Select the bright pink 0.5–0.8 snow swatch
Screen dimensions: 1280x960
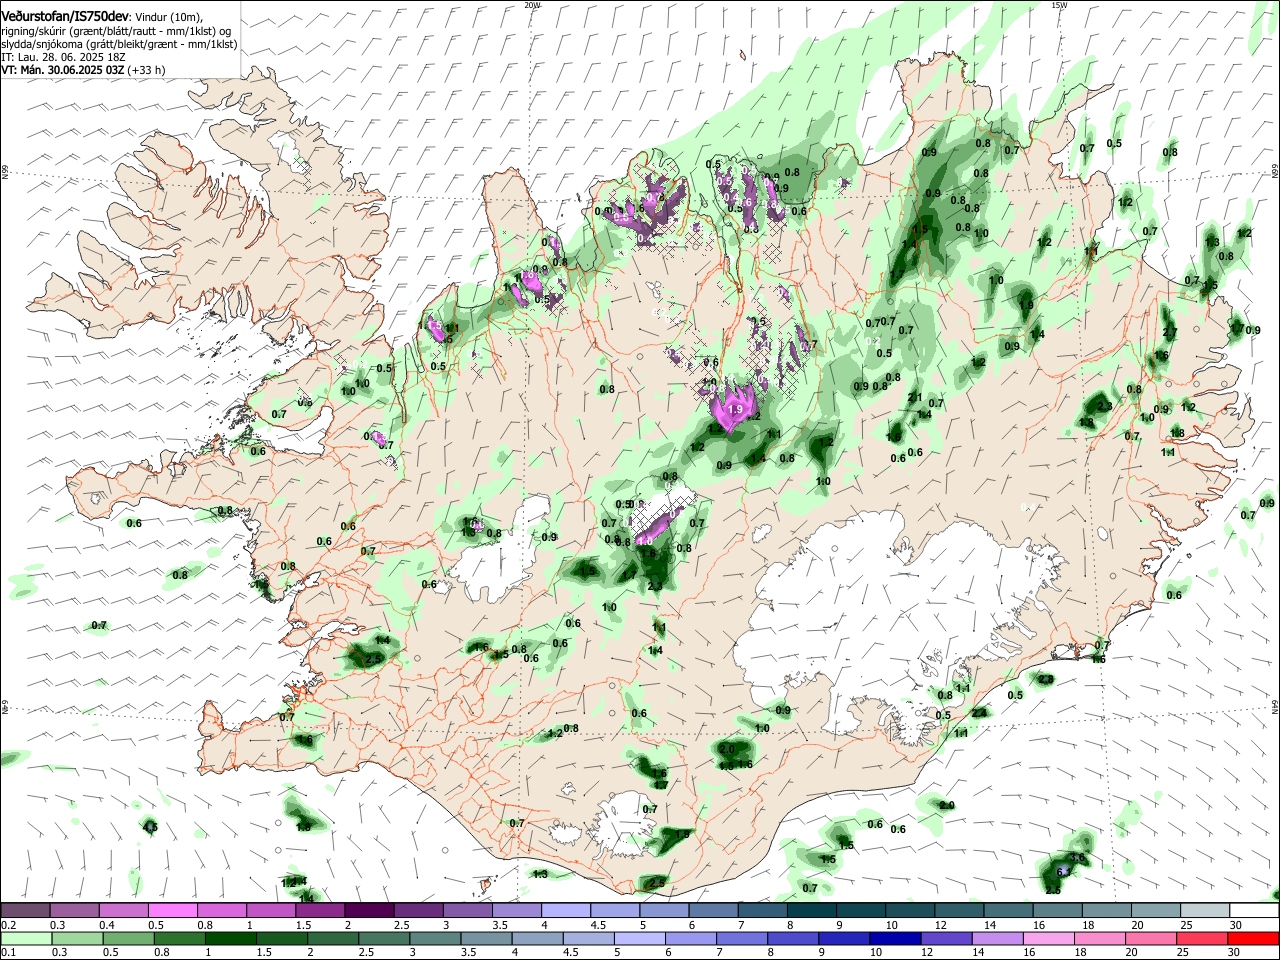tap(174, 910)
